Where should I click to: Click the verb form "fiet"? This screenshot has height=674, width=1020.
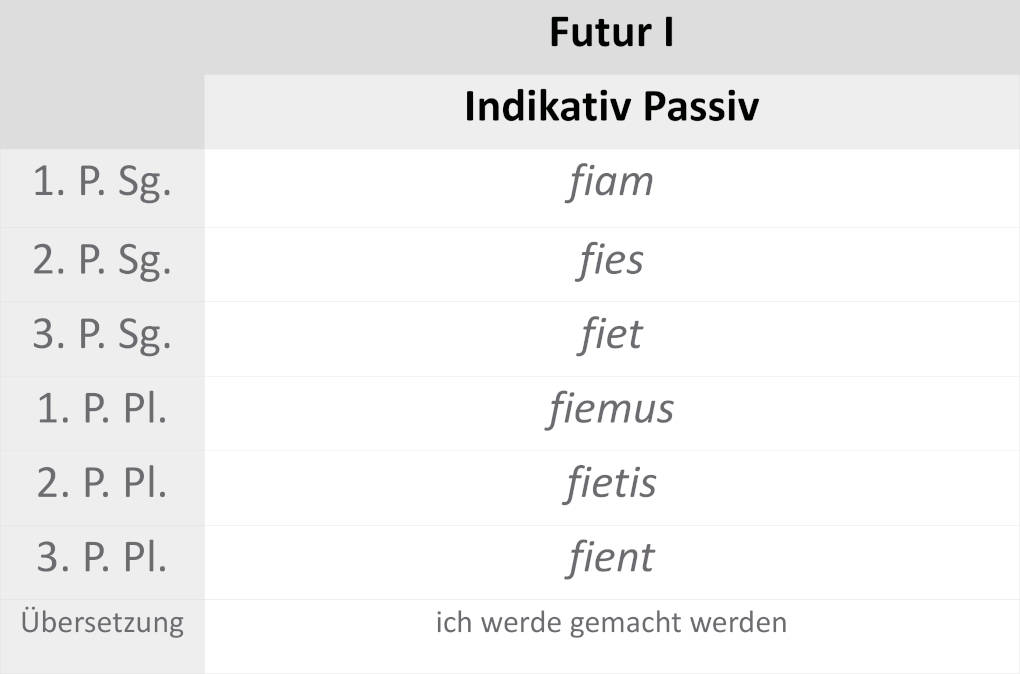[x=610, y=334]
